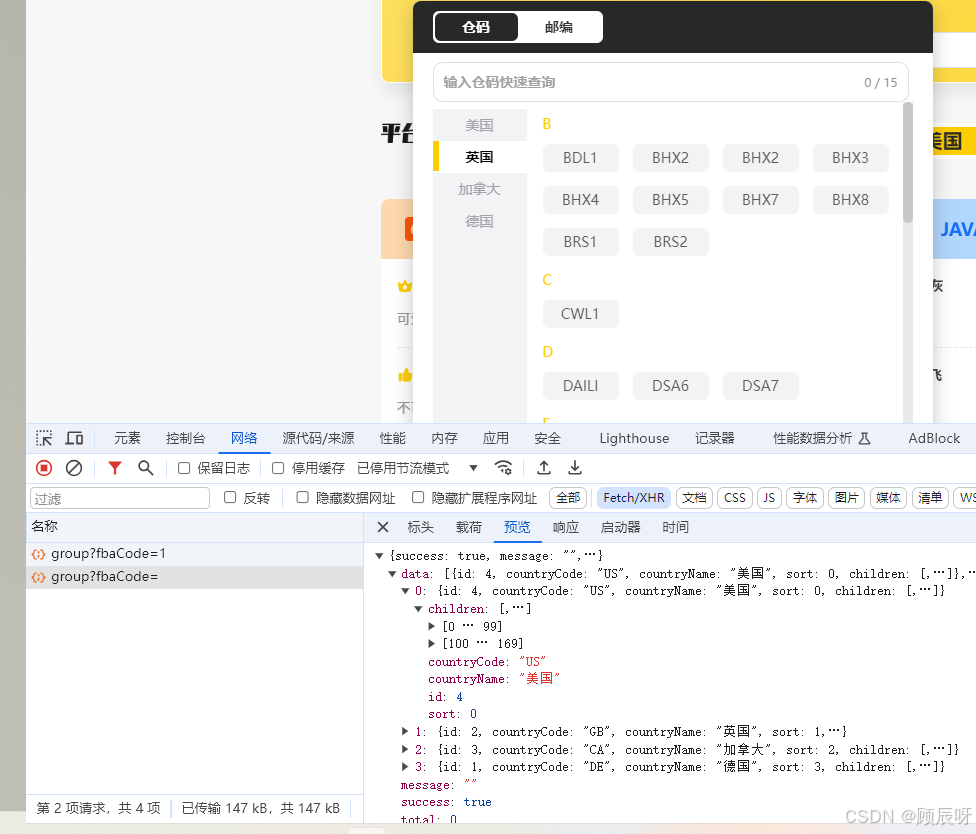Image resolution: width=976 pixels, height=834 pixels.
Task: Select the 仓码 toggle tab
Action: [476, 27]
